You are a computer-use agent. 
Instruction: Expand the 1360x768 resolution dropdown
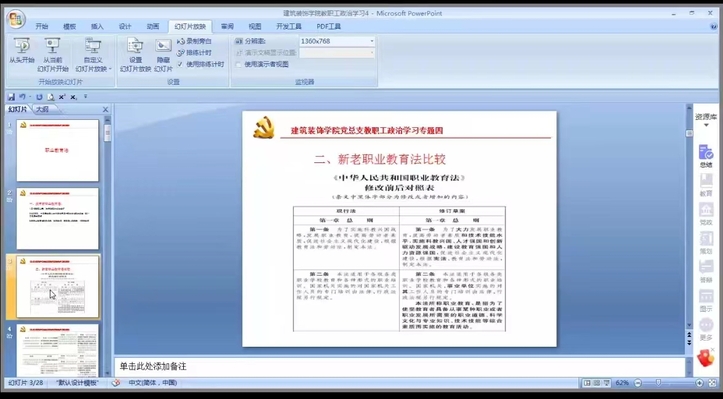372,42
